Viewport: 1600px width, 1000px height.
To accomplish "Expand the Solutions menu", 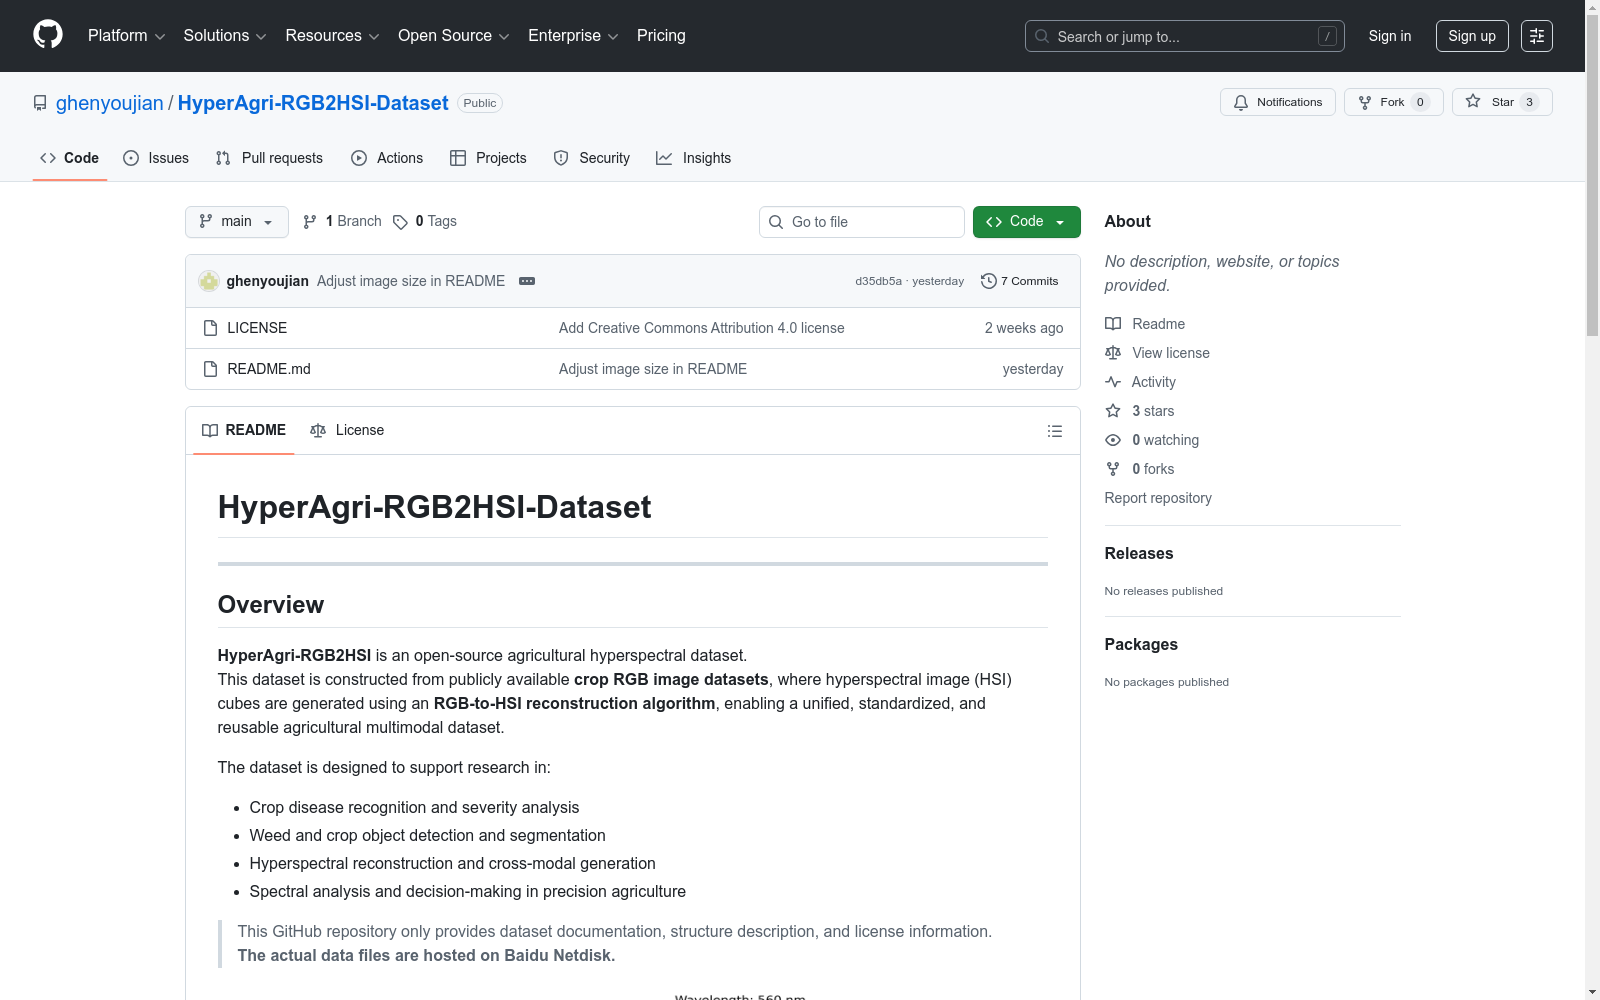I will tap(225, 36).
